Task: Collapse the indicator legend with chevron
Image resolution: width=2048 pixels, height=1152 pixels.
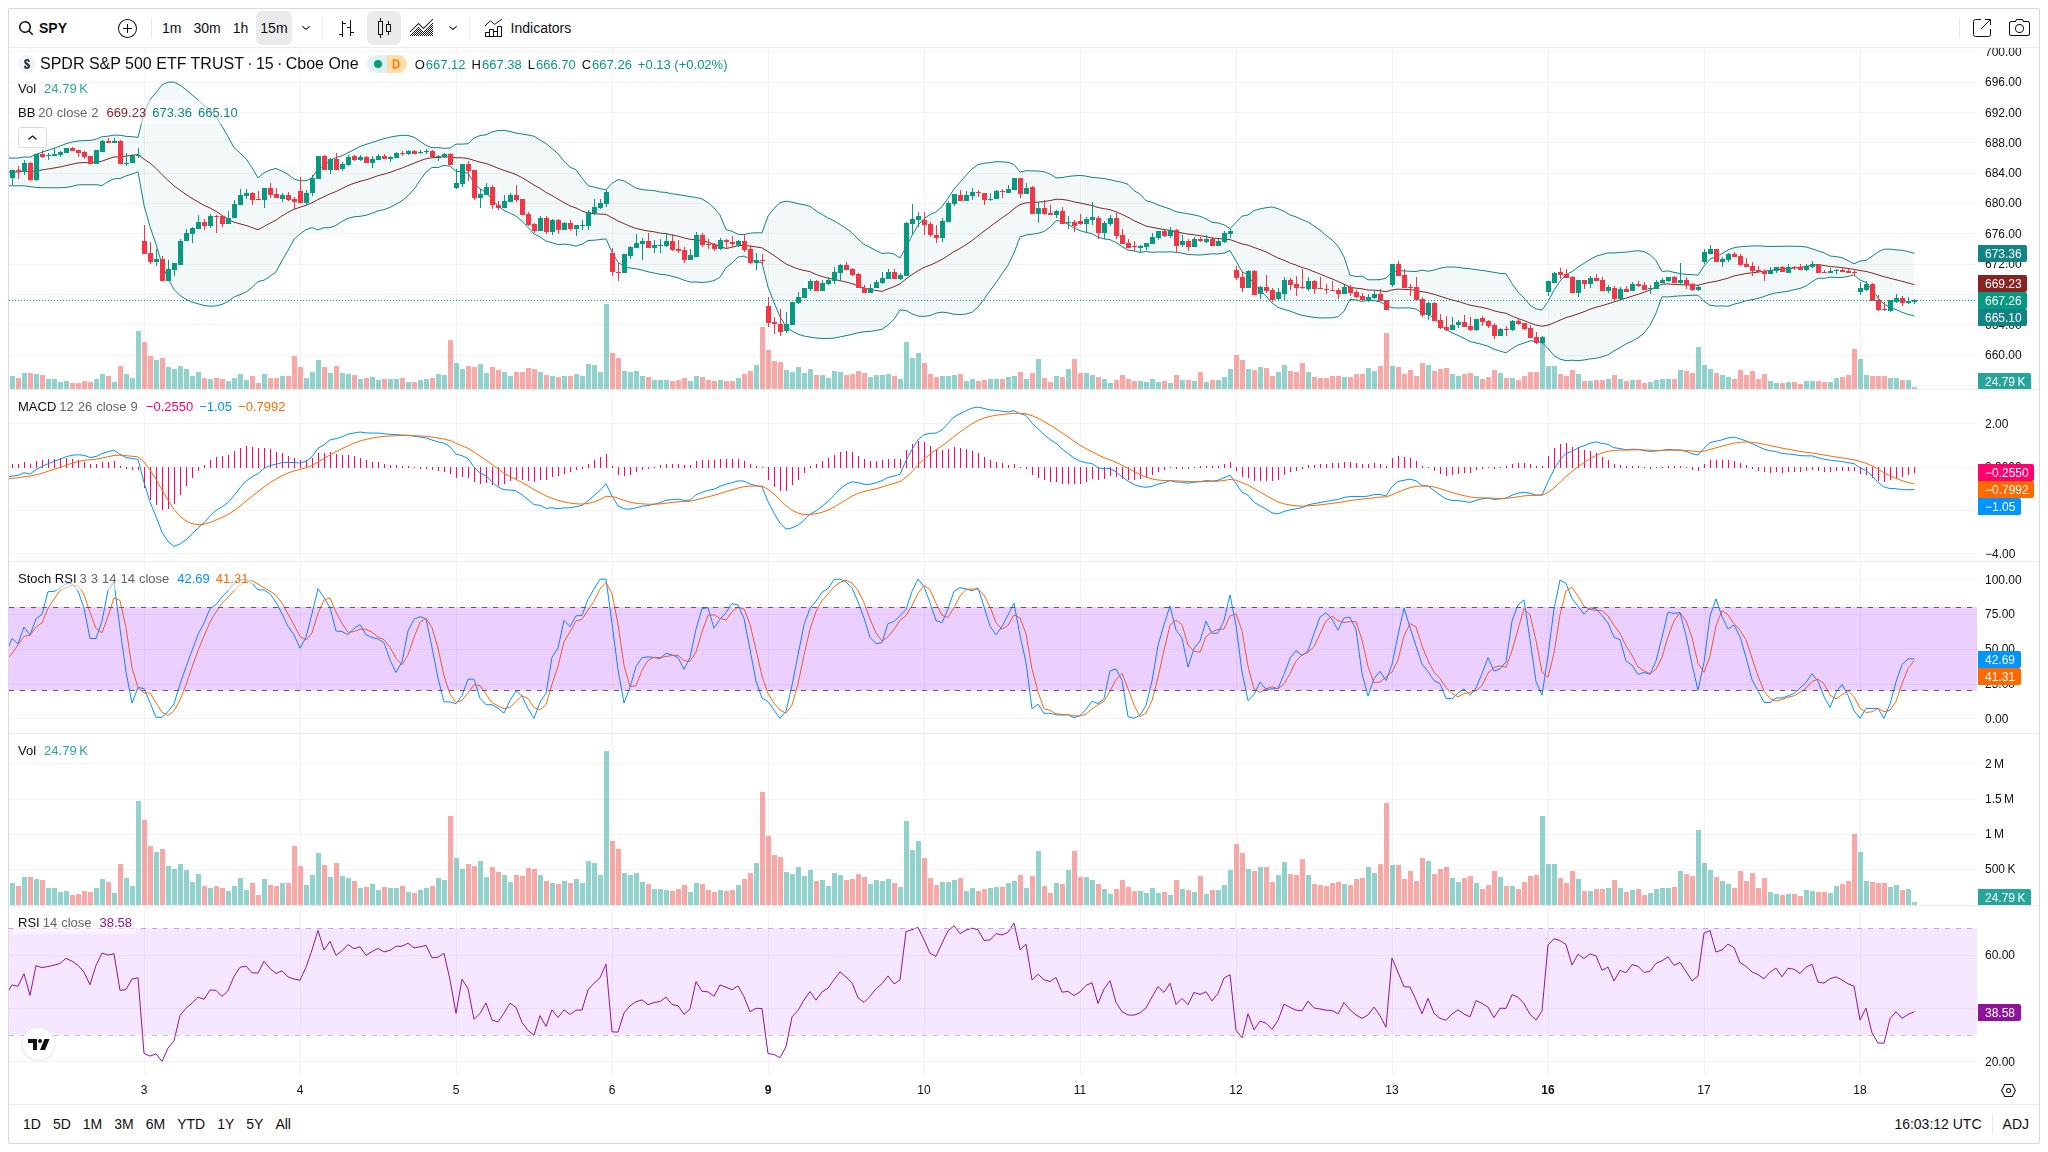Action: (32, 138)
